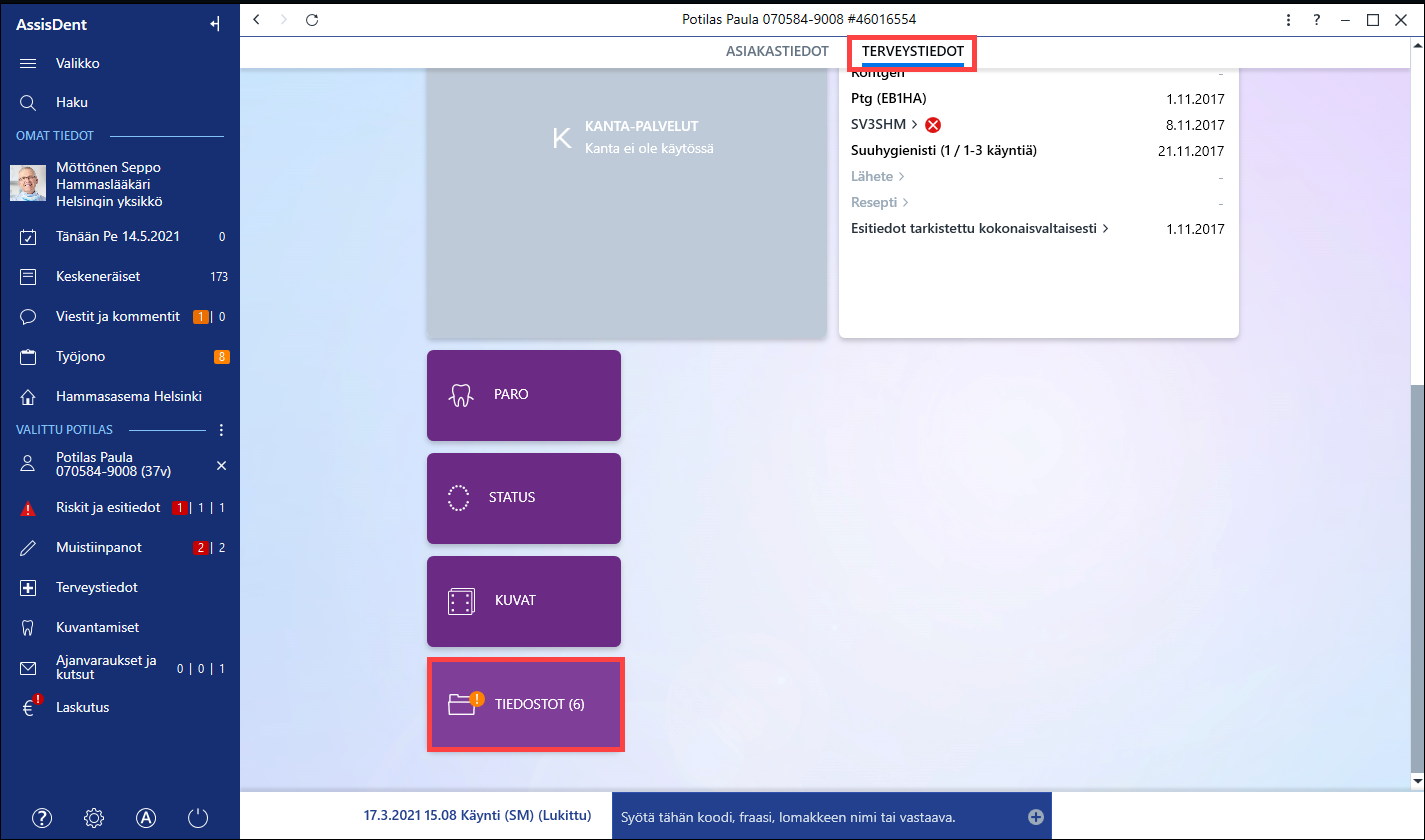Switch to the Asiakastiedot tab
This screenshot has width=1425, height=840.
[x=777, y=50]
